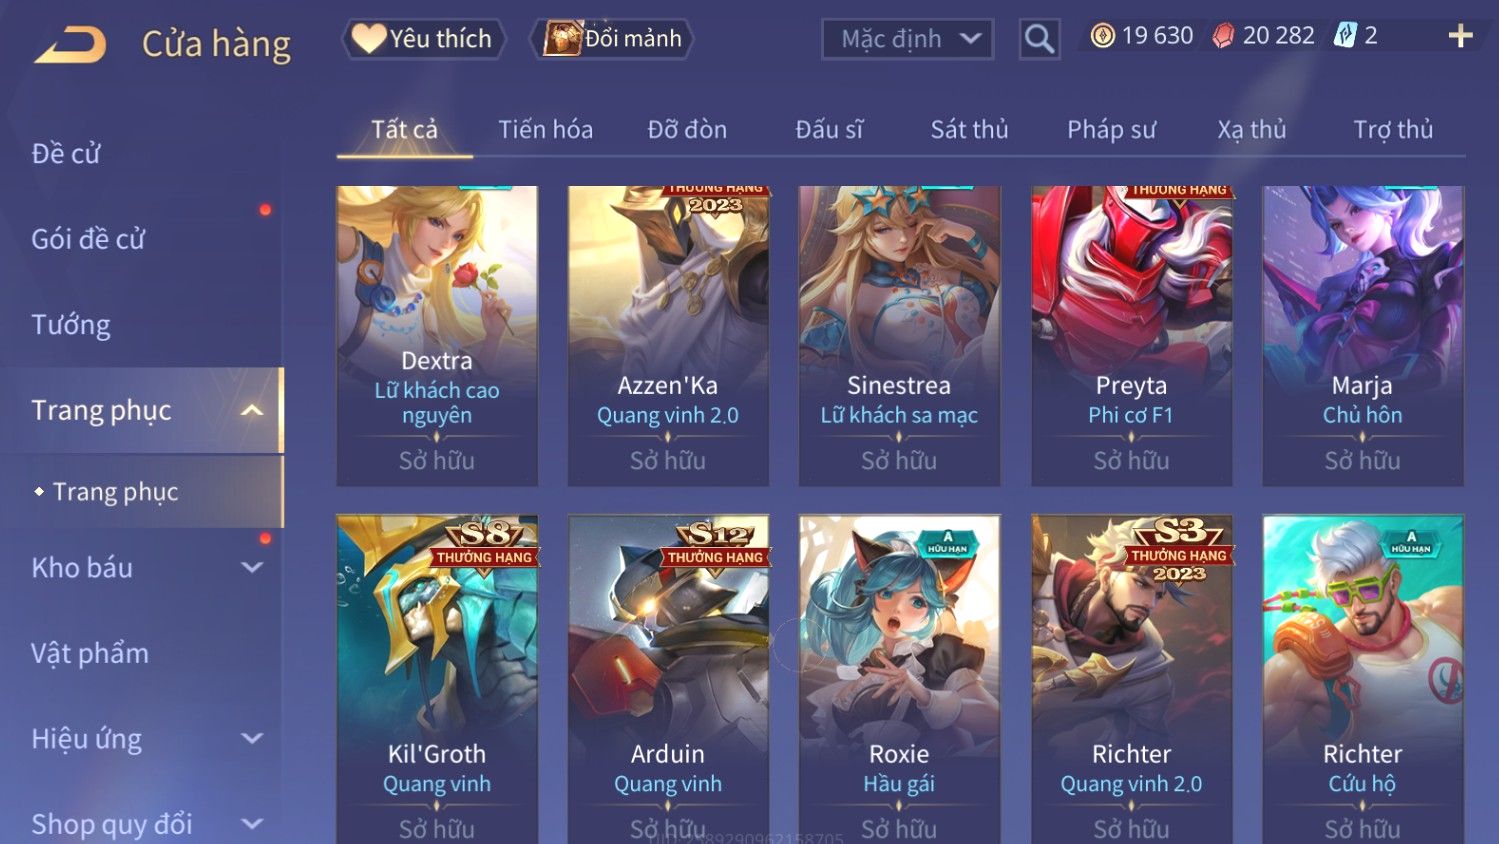Screen dimensions: 1499x844
Task: Switch to the Pháp sư tab
Action: point(1111,129)
